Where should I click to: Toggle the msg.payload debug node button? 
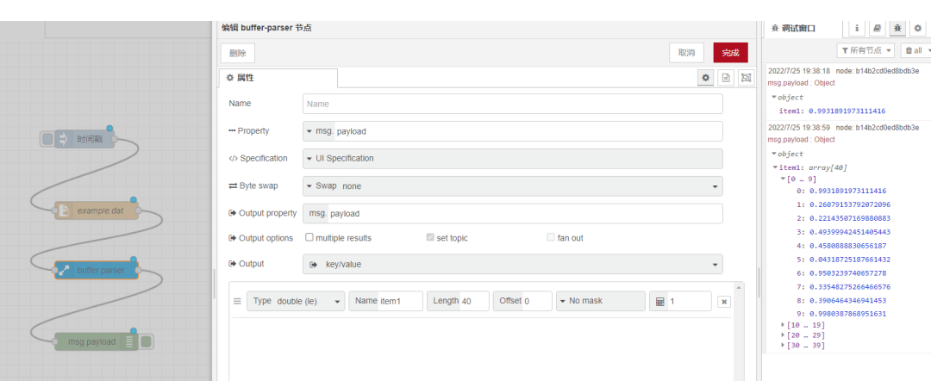point(146,342)
